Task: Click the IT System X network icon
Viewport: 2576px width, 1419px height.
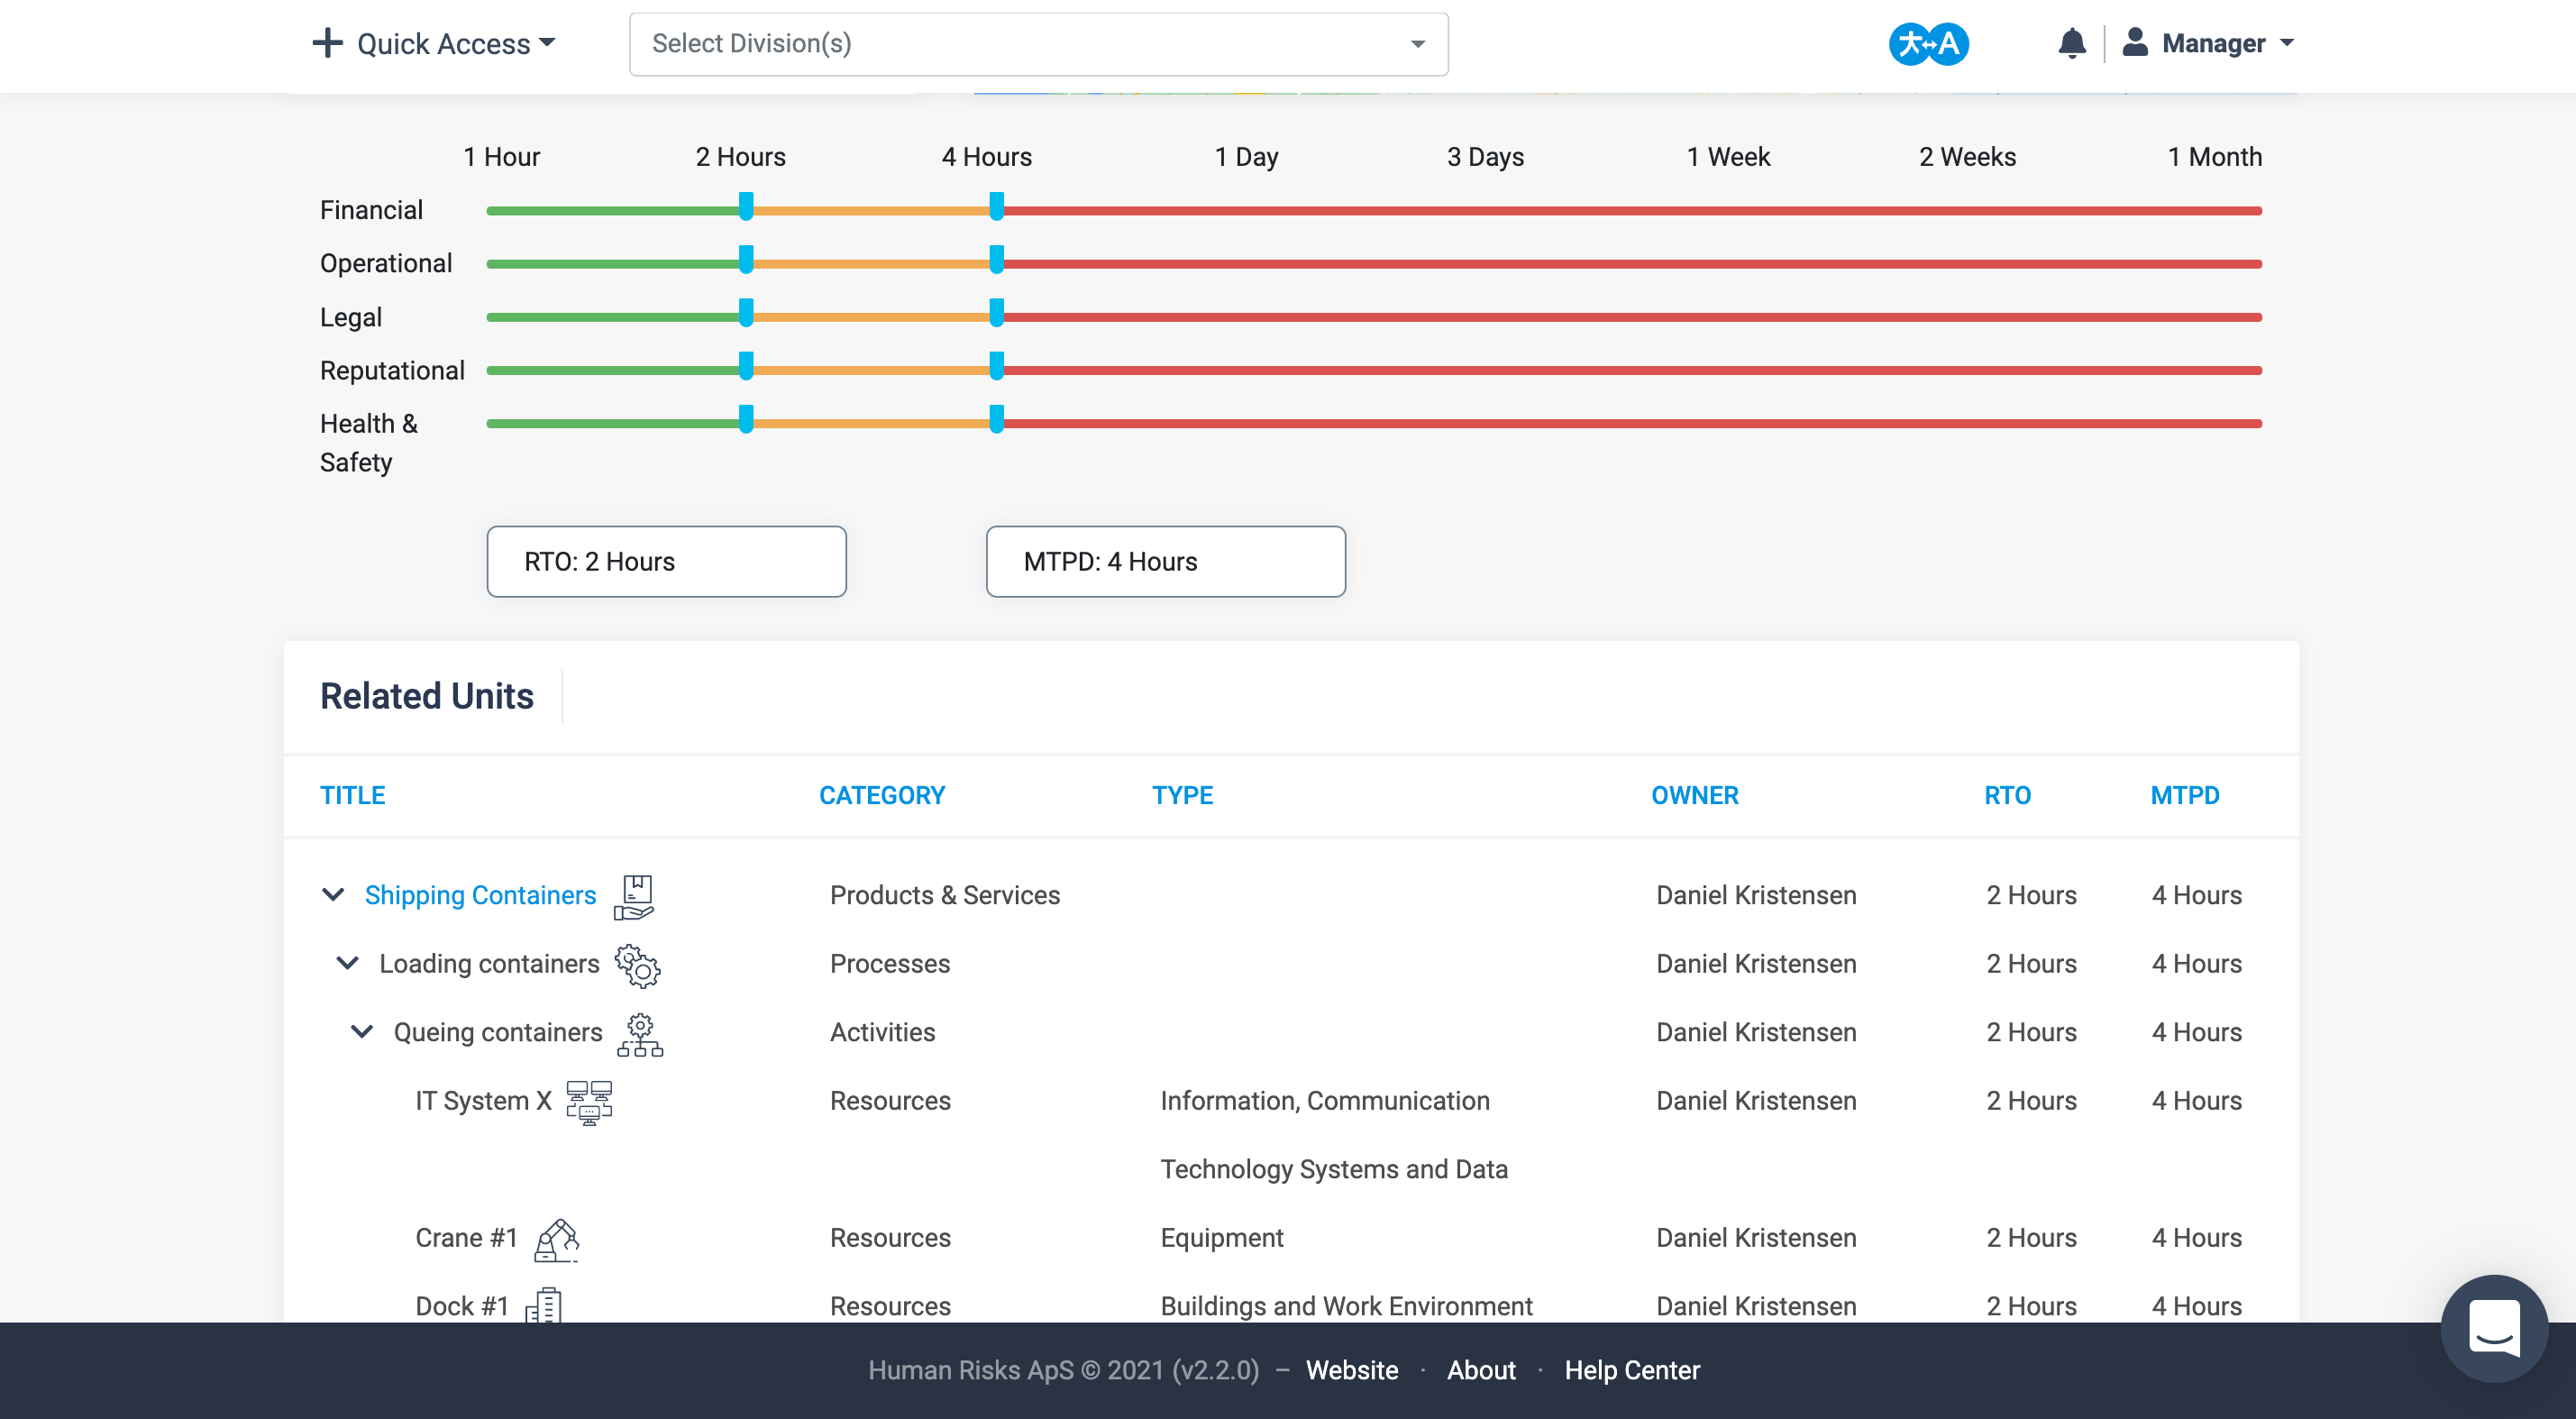Action: 589,1102
